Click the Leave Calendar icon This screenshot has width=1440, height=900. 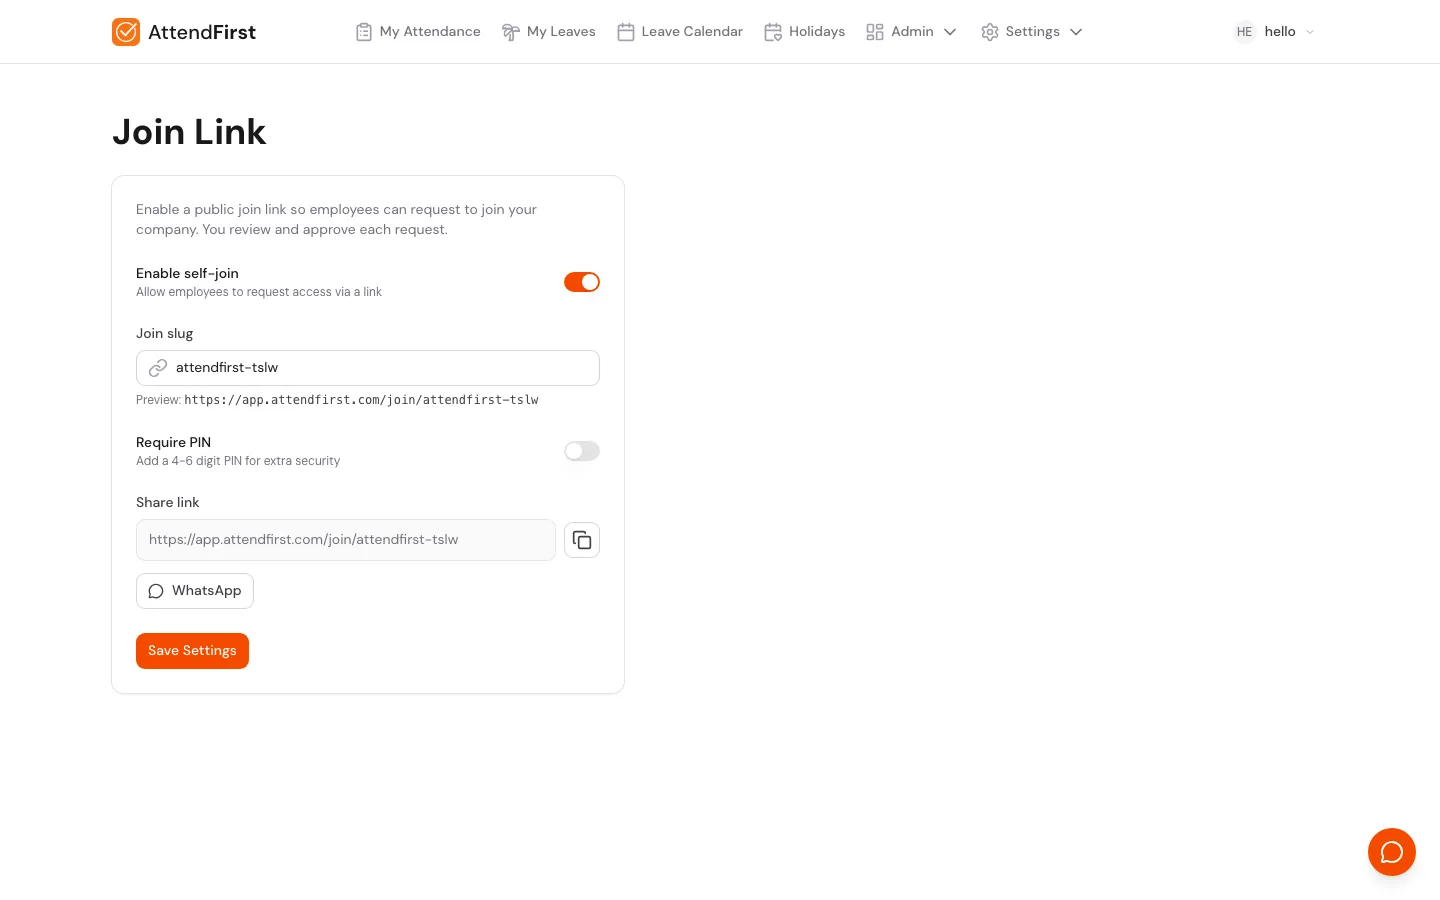[x=626, y=32]
